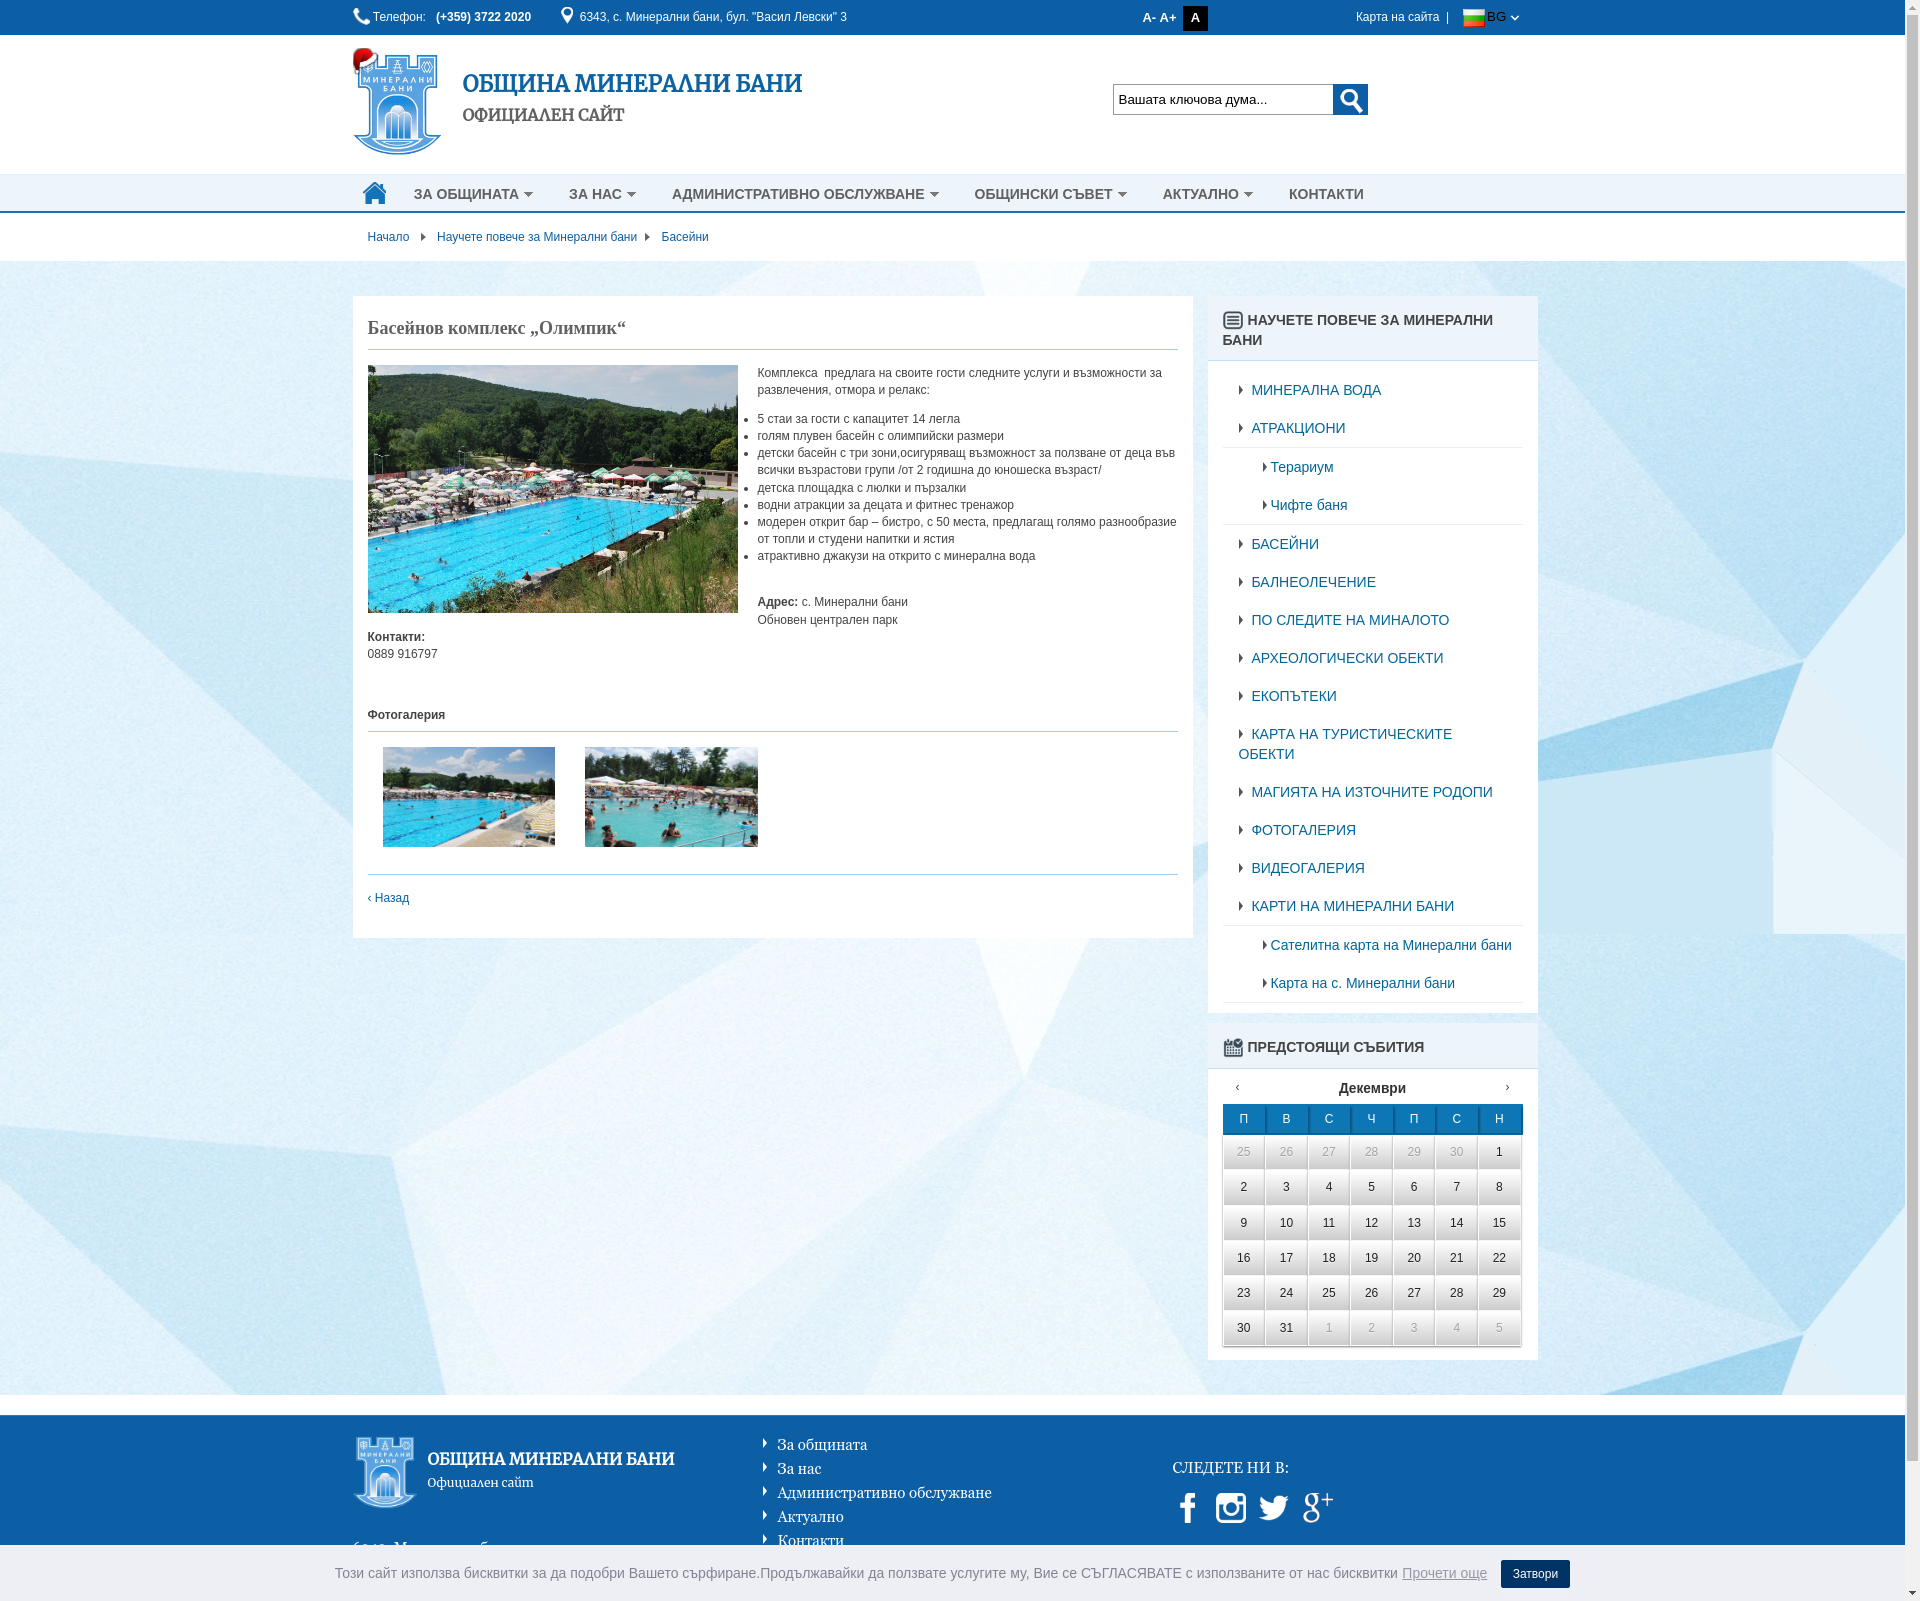The width and height of the screenshot is (1920, 1601).
Task: Go to previous month in calendar
Action: [x=1238, y=1087]
